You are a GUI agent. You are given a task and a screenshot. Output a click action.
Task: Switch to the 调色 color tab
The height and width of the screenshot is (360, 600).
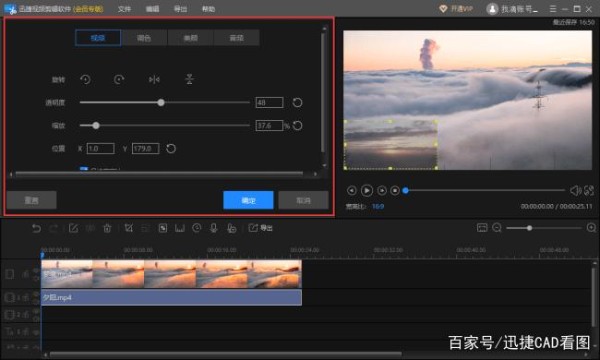click(144, 38)
